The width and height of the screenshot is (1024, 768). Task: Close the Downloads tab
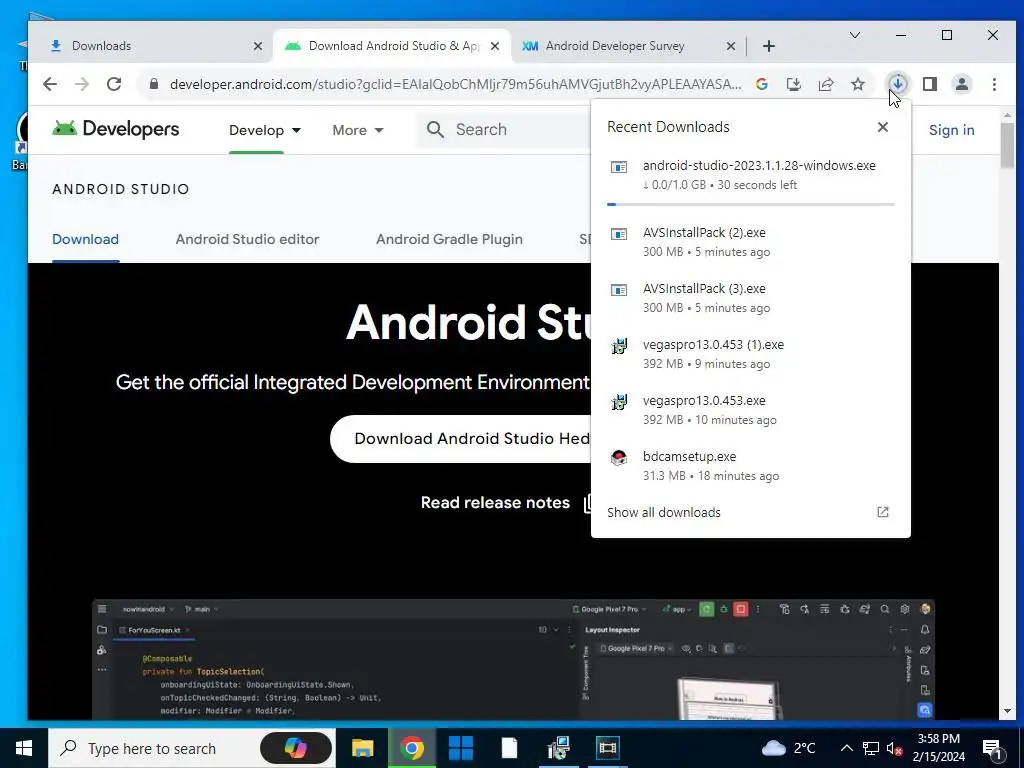click(258, 46)
